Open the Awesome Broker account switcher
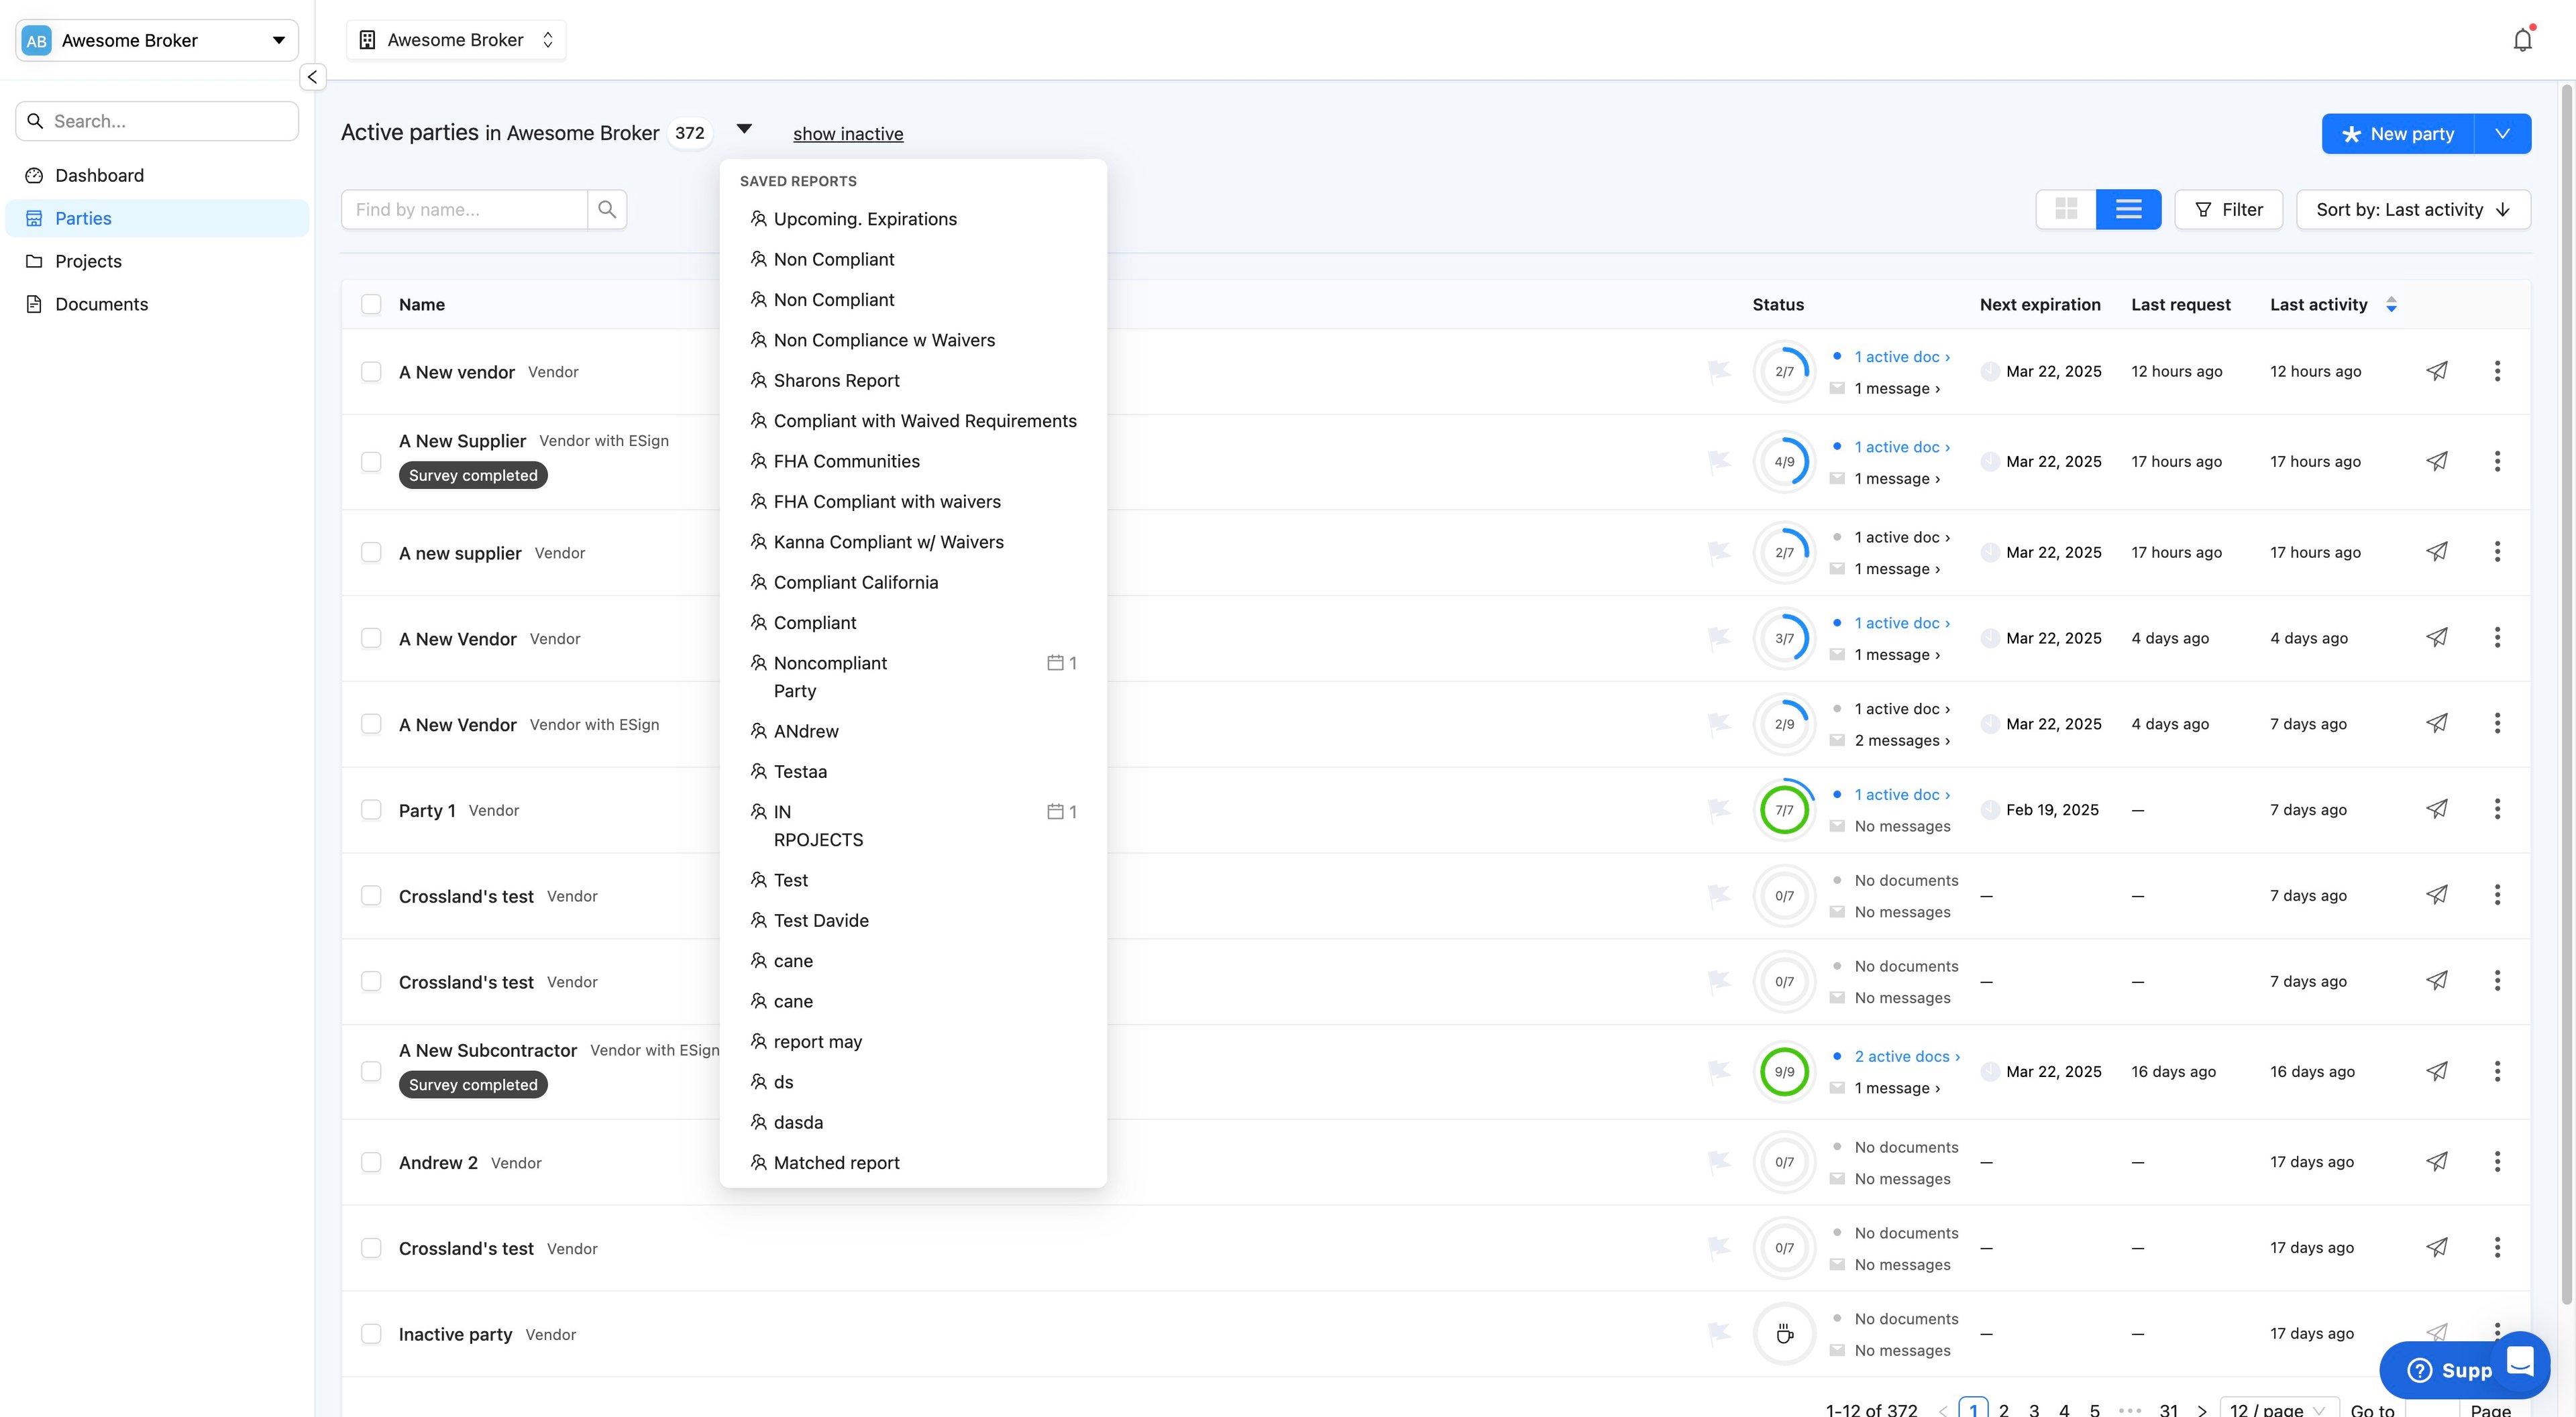 (157, 41)
